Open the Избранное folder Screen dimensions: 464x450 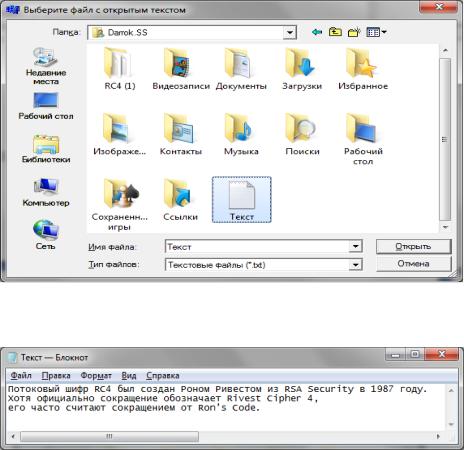[363, 69]
